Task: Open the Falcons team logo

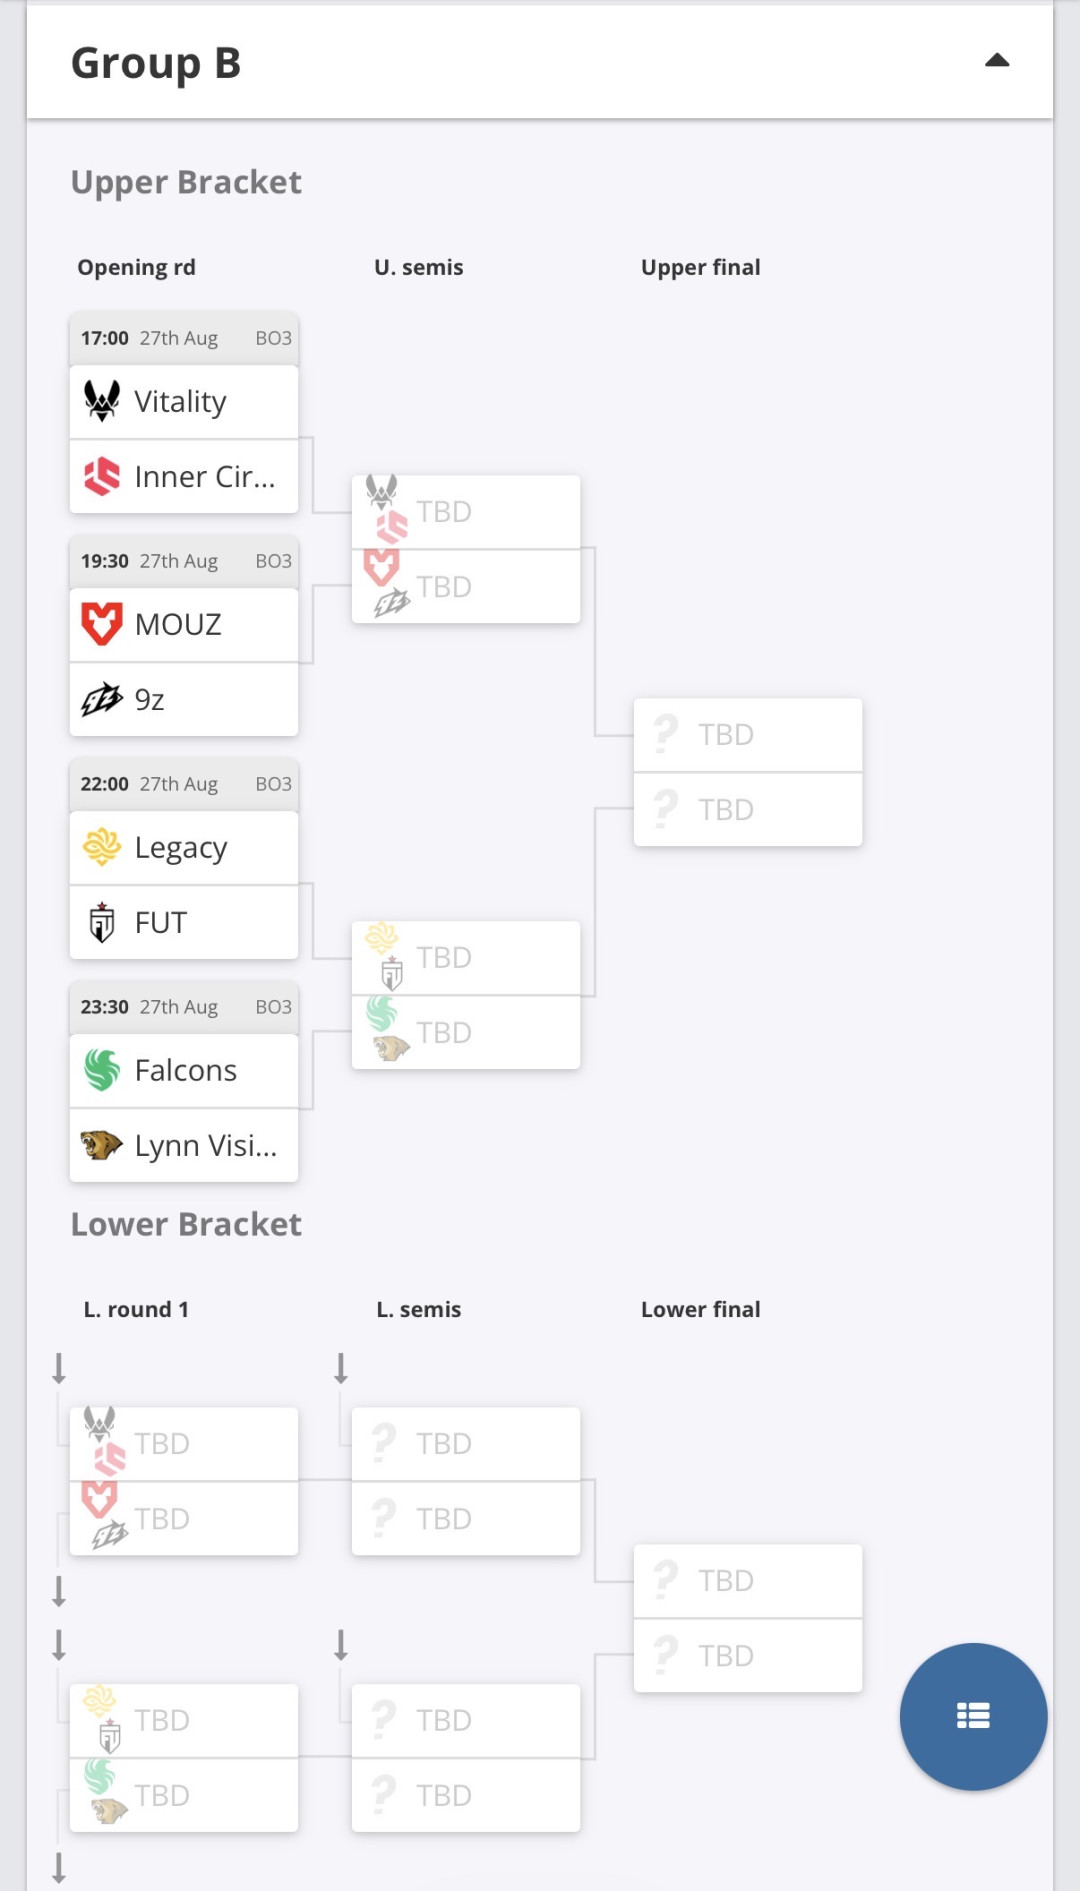Action: [x=102, y=1070]
